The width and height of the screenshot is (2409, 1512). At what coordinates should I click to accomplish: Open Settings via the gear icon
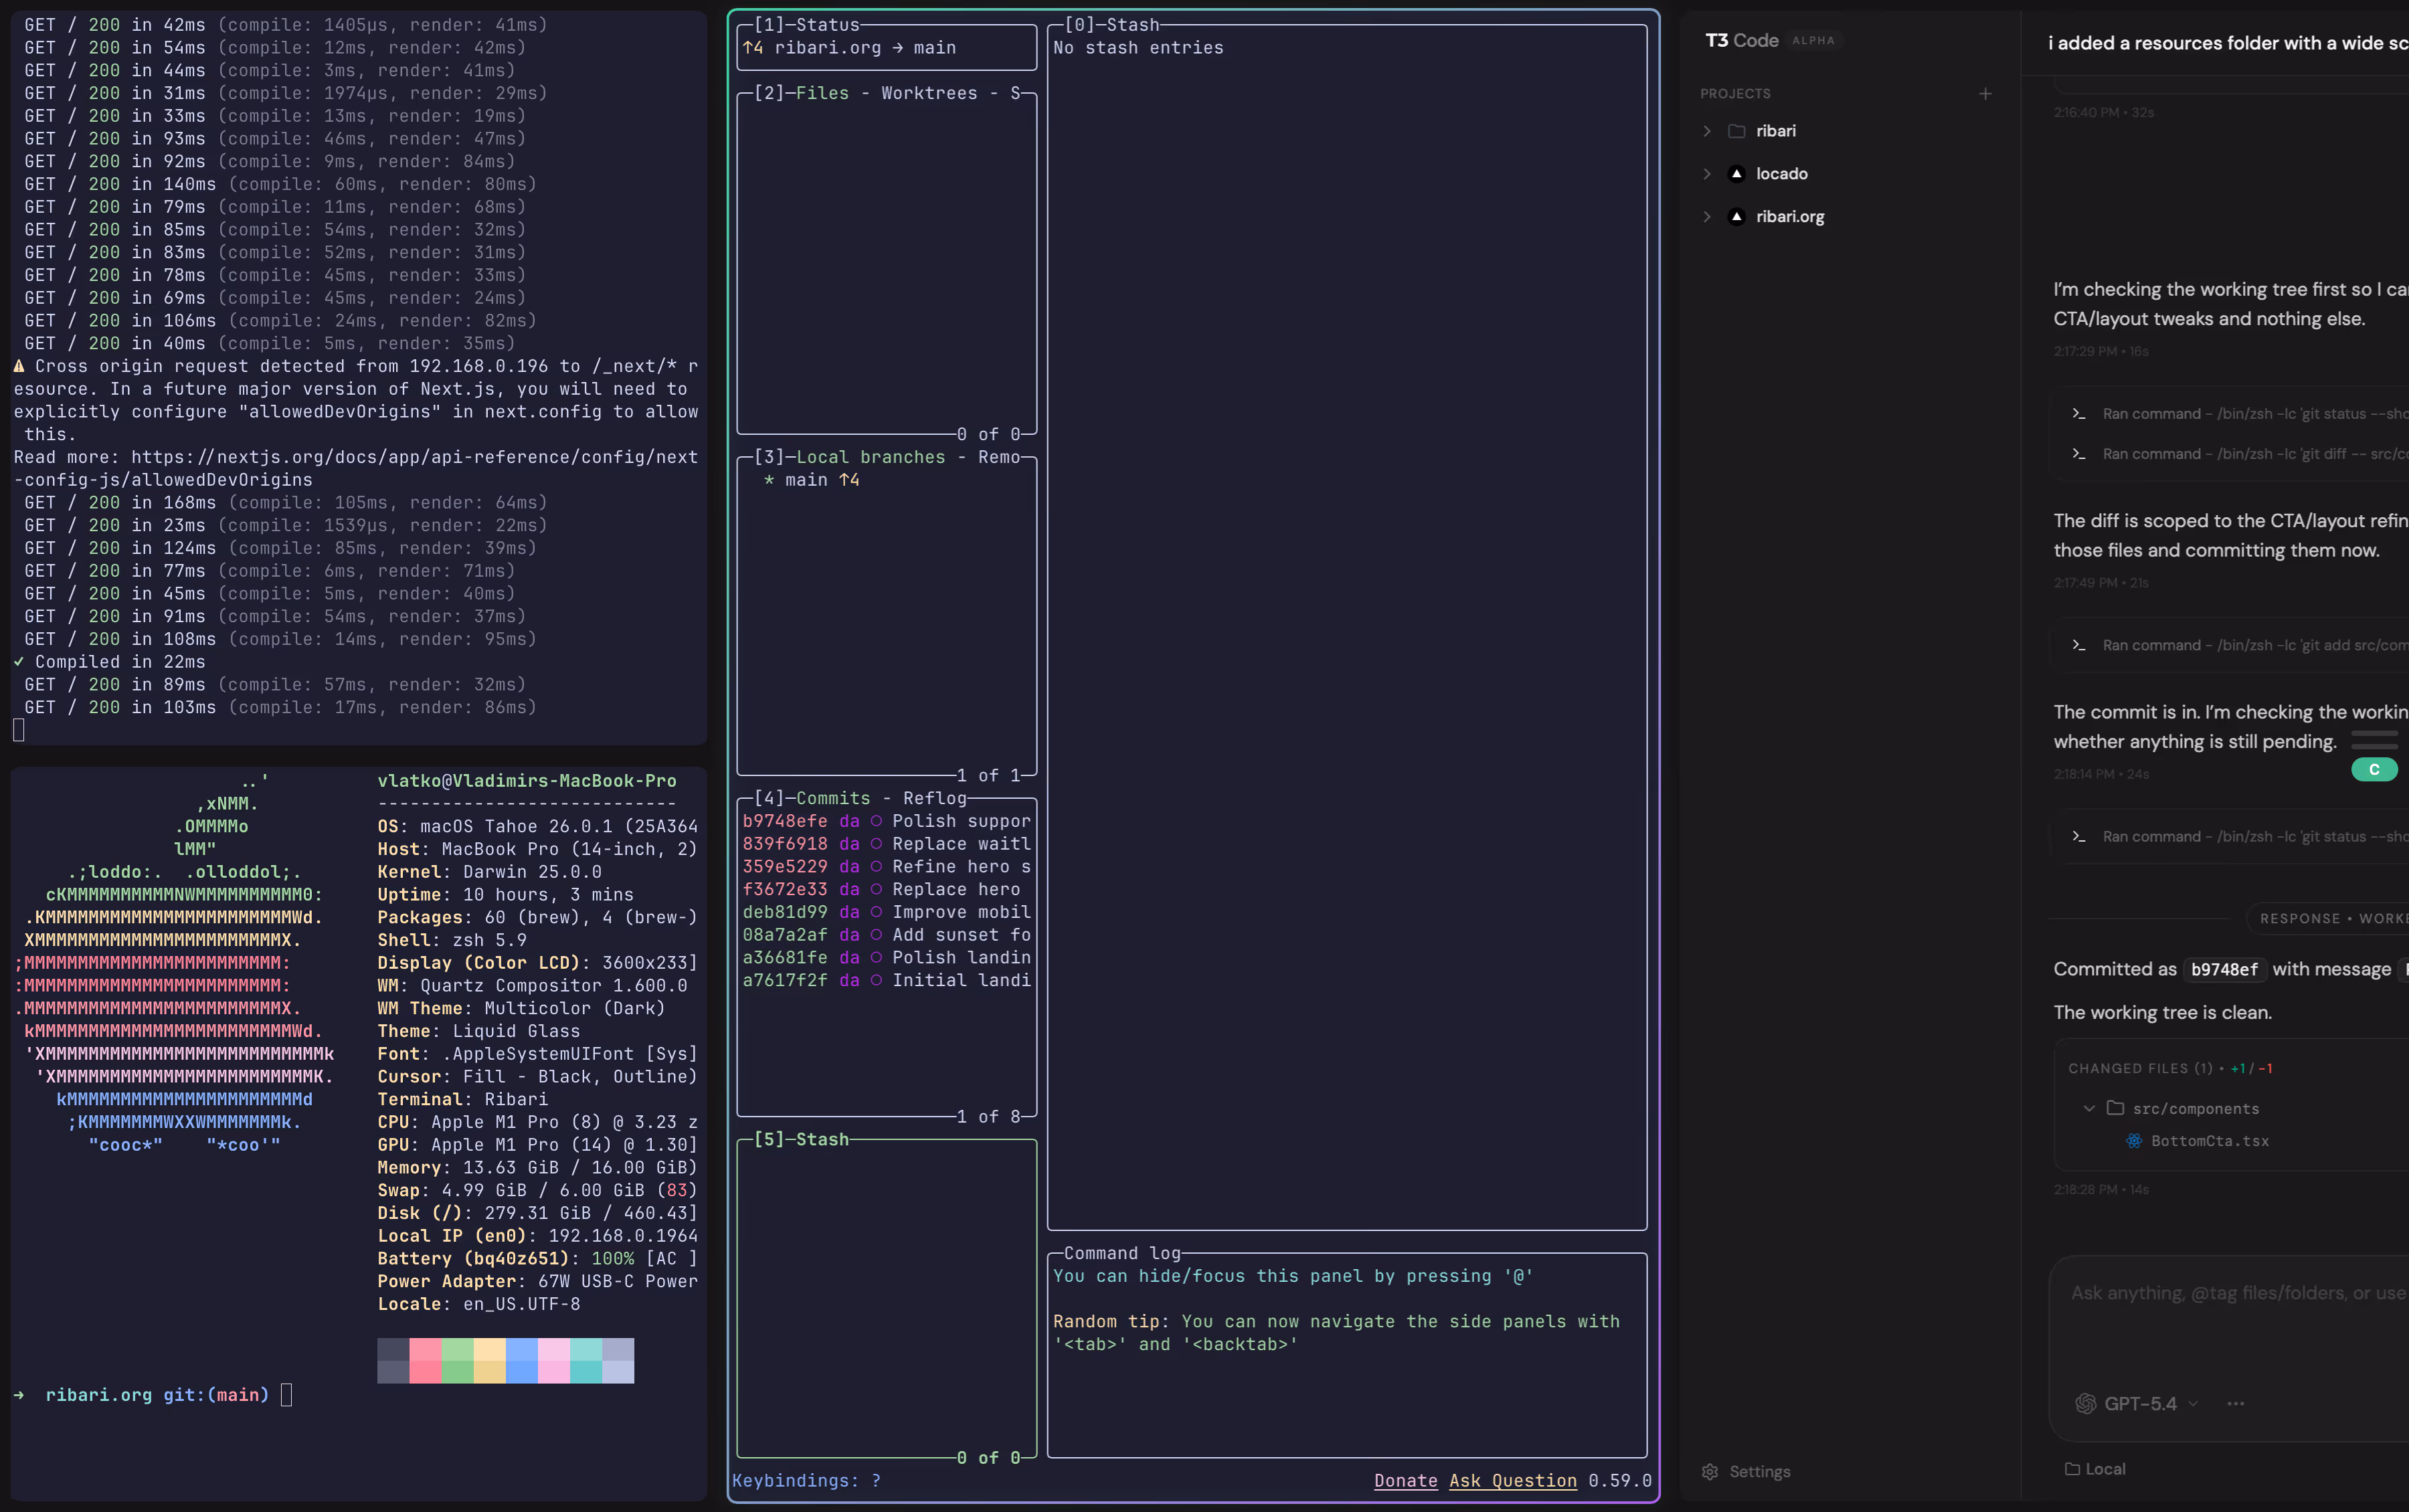pos(1711,1471)
